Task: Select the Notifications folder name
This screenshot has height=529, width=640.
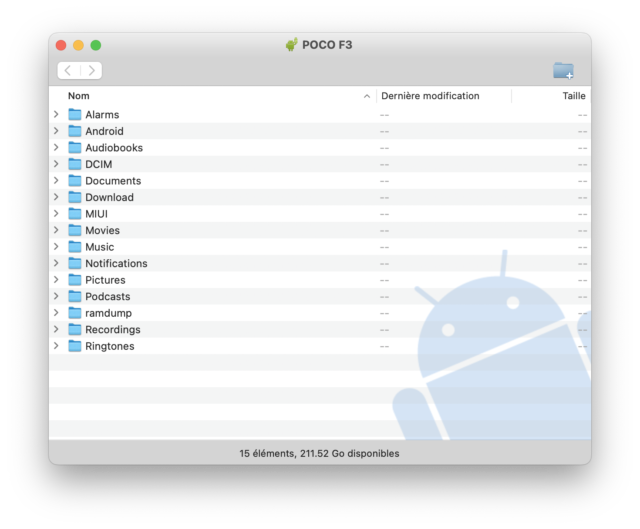Action: tap(116, 263)
